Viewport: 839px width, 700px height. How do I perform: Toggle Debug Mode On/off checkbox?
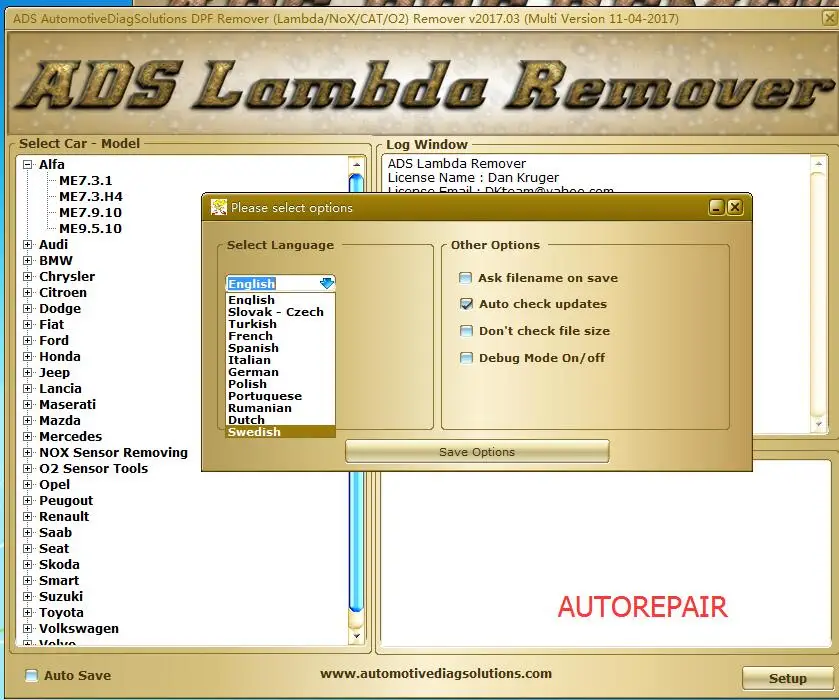[466, 357]
